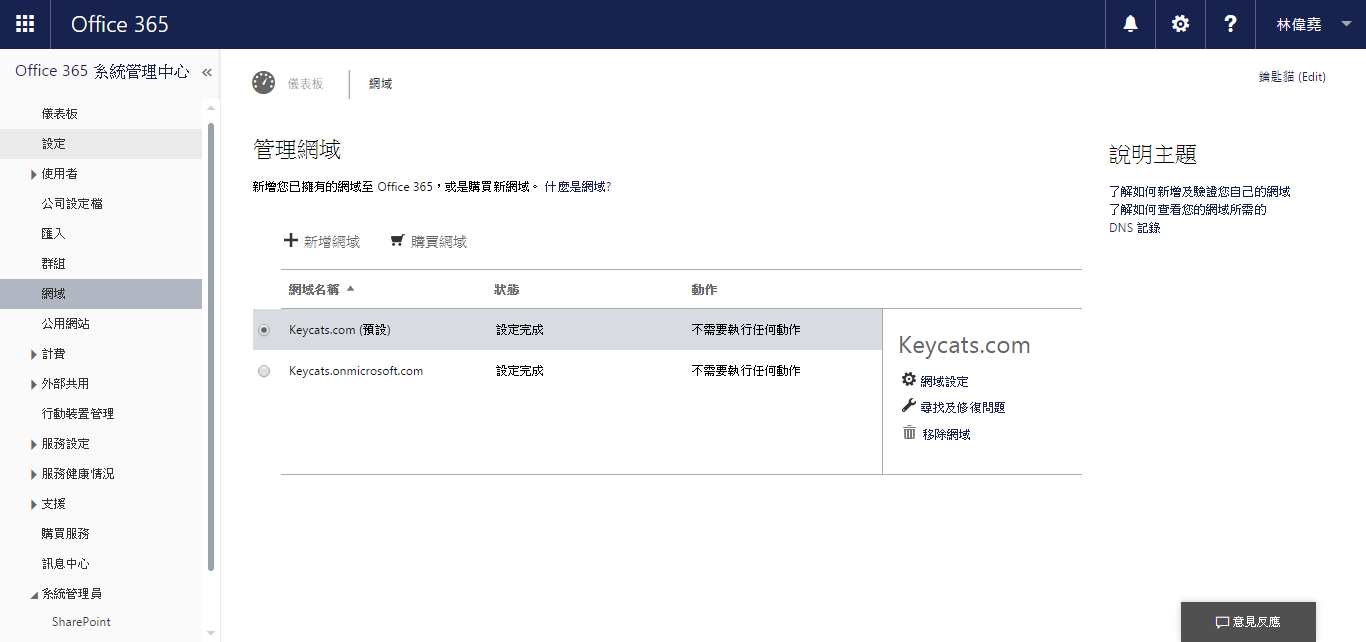Click 新增網域 button
Screen dimensions: 1366x642
[322, 241]
